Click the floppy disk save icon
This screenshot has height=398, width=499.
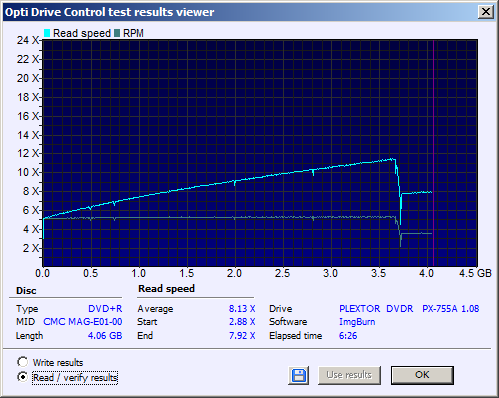tap(299, 375)
